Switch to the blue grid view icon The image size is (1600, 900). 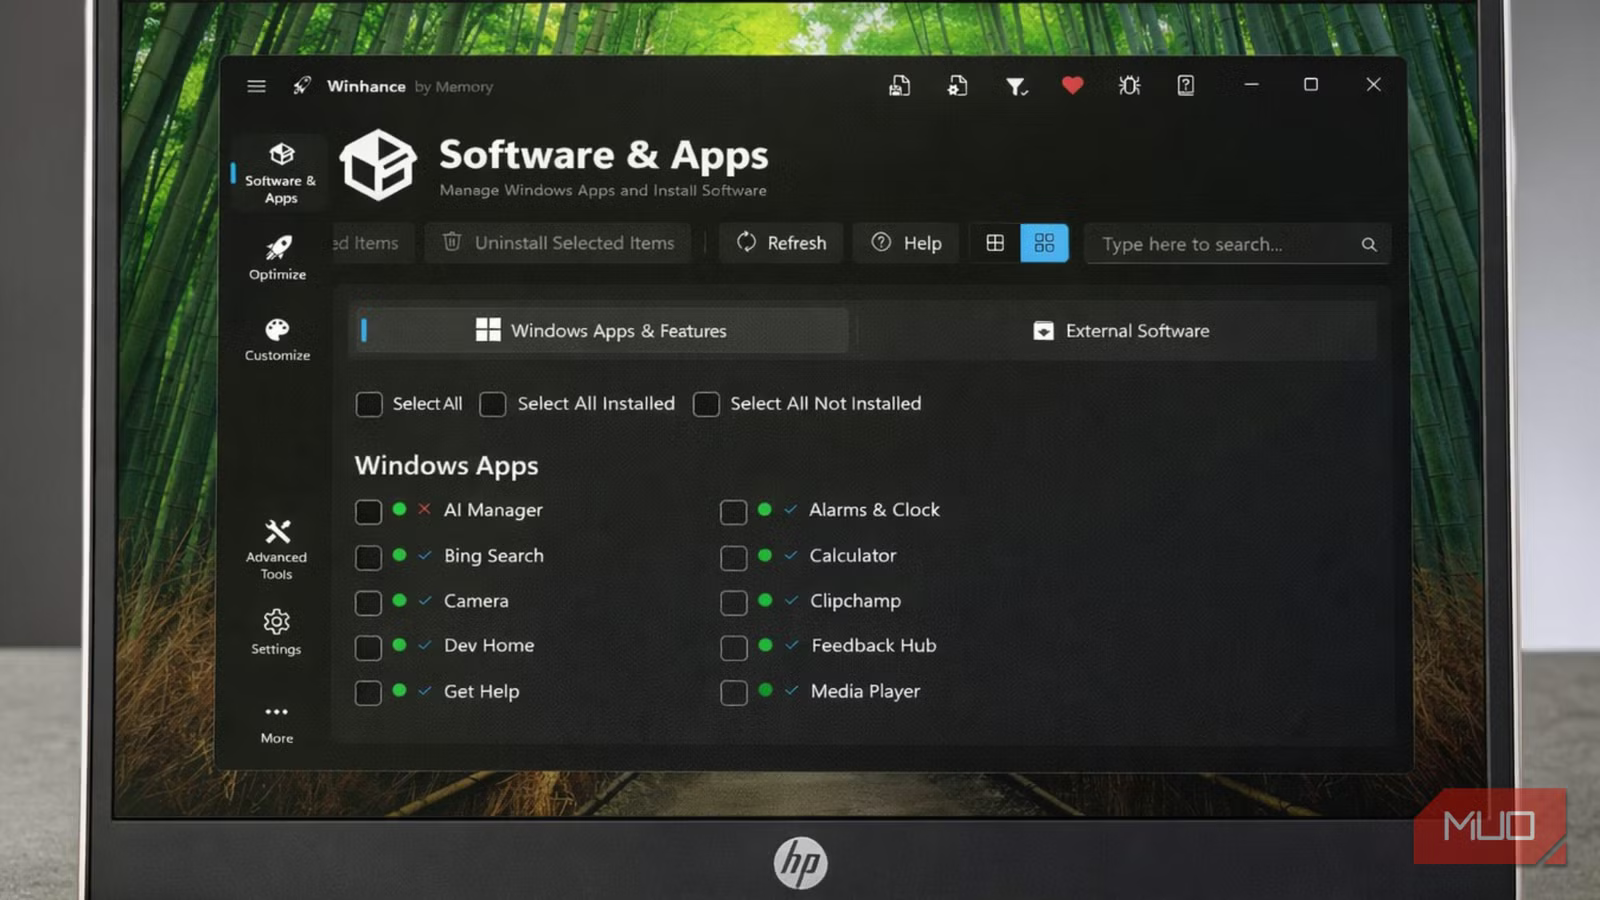point(1044,243)
